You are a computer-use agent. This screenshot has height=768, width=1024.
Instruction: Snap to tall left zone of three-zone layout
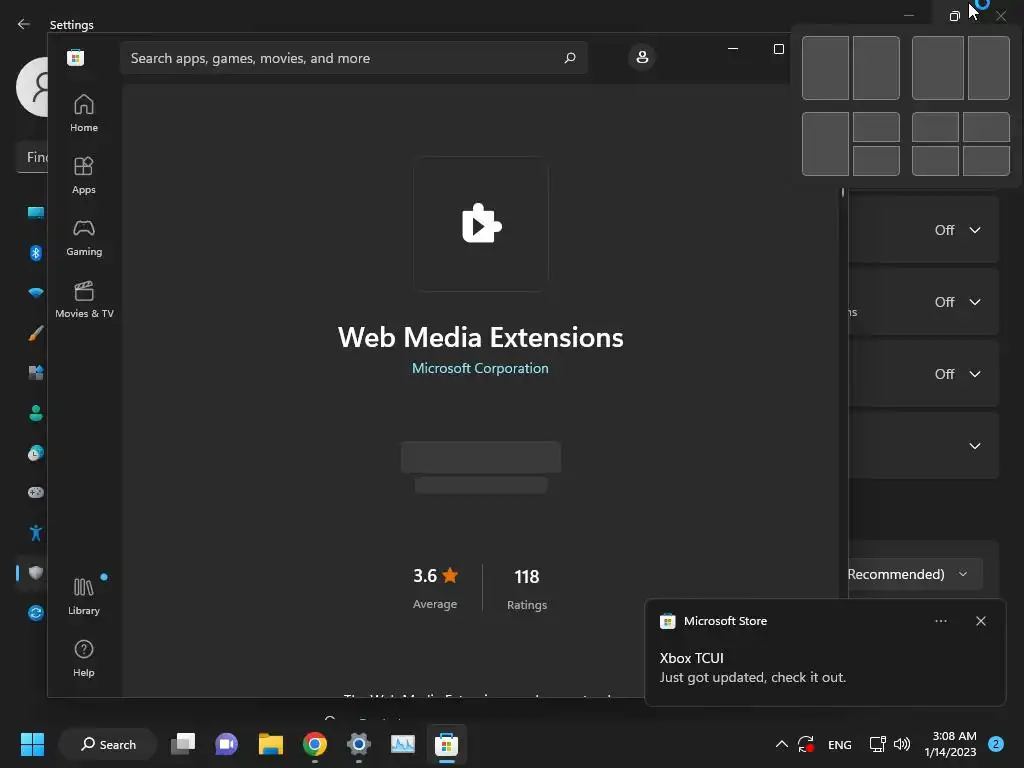pos(825,144)
